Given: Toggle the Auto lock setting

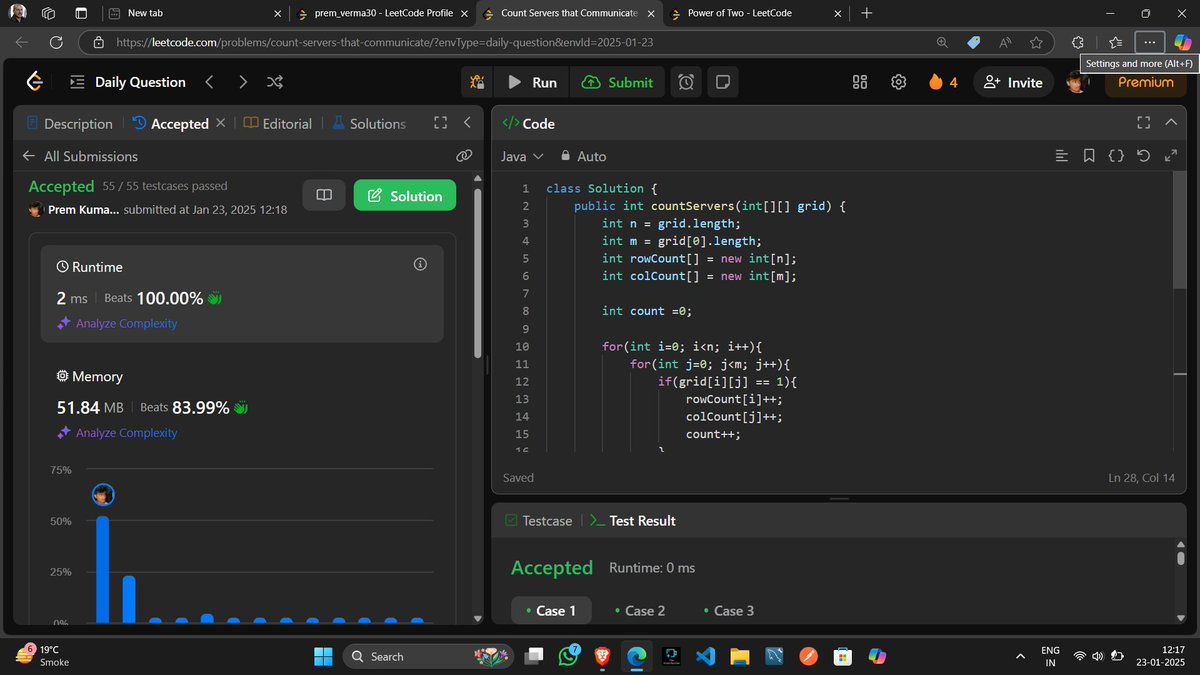Looking at the screenshot, I should 584,156.
